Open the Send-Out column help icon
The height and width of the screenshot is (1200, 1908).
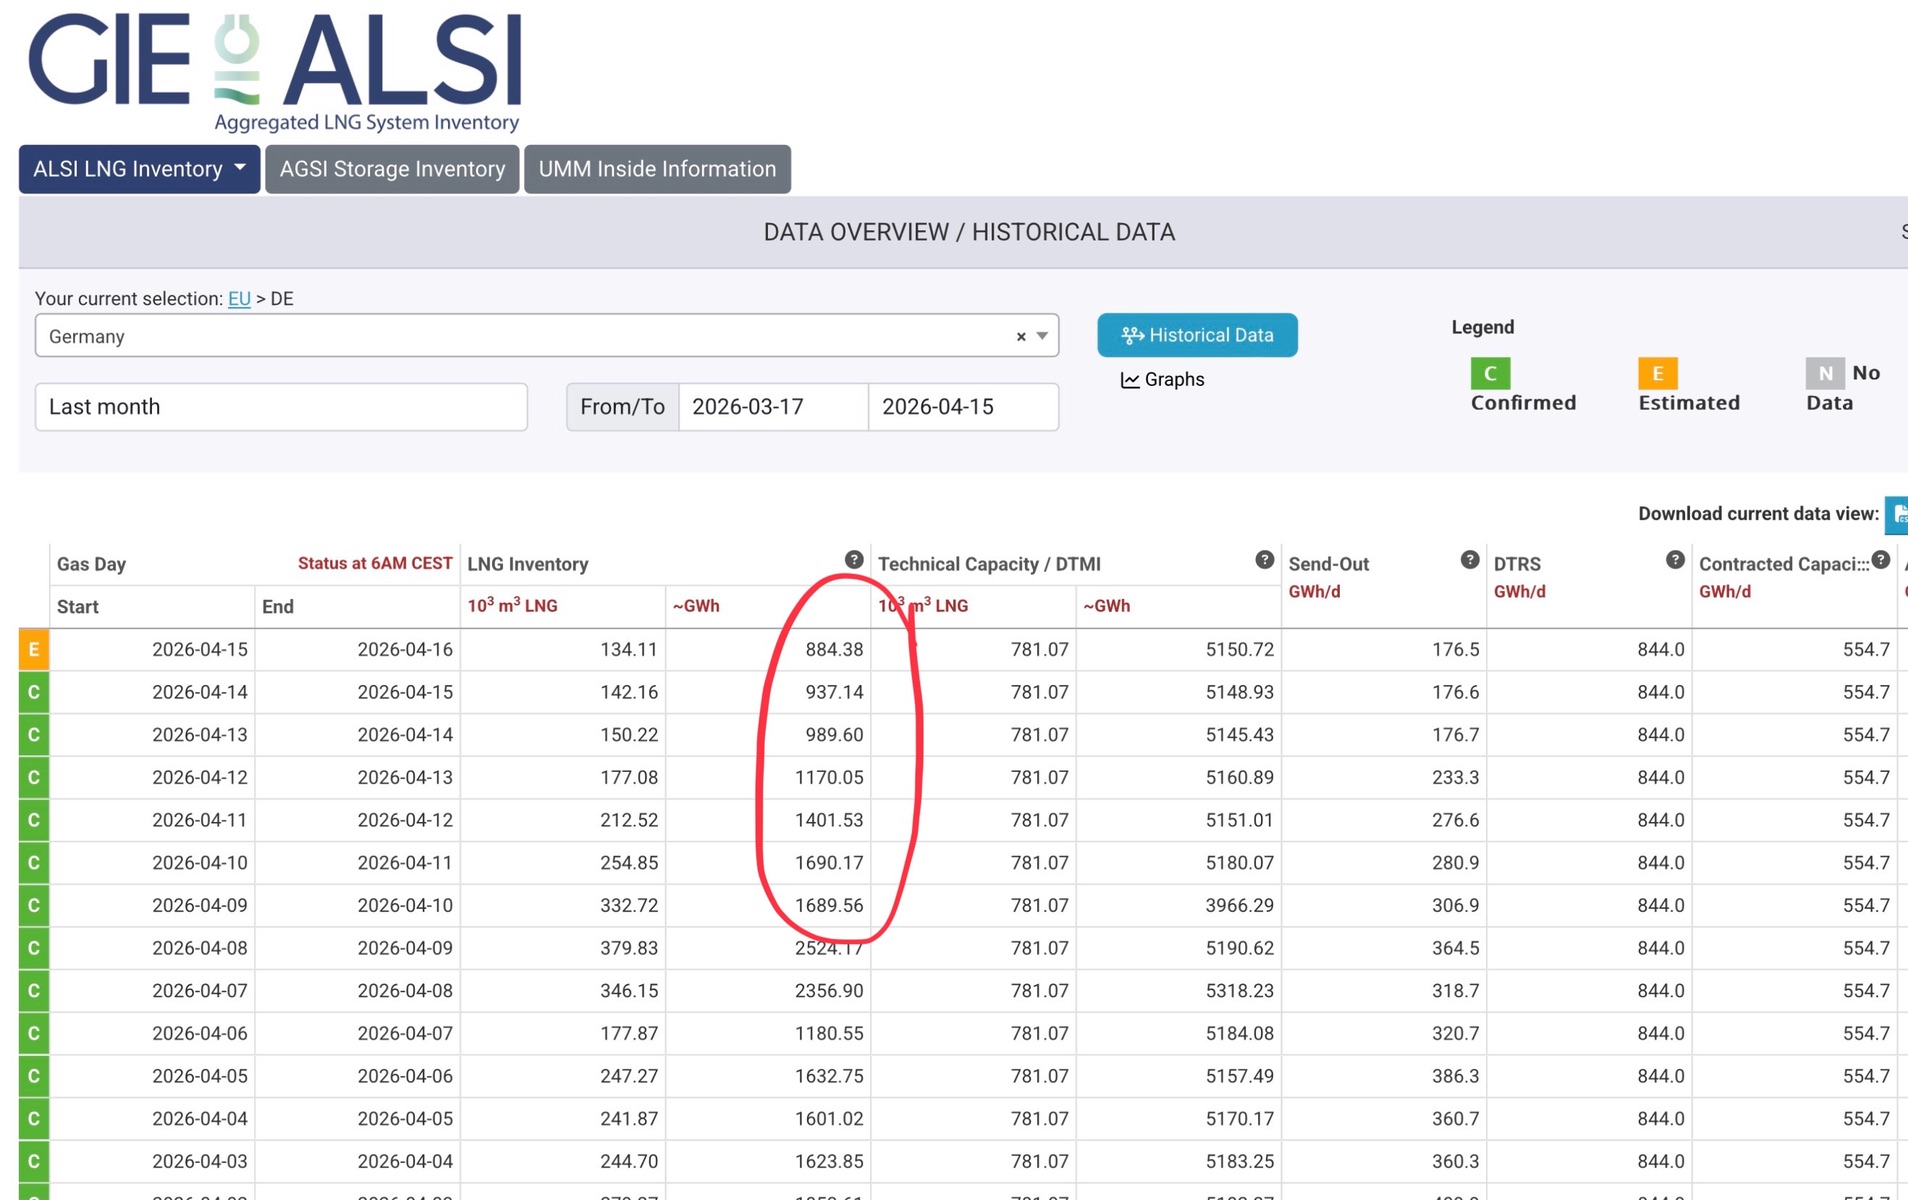1469,560
